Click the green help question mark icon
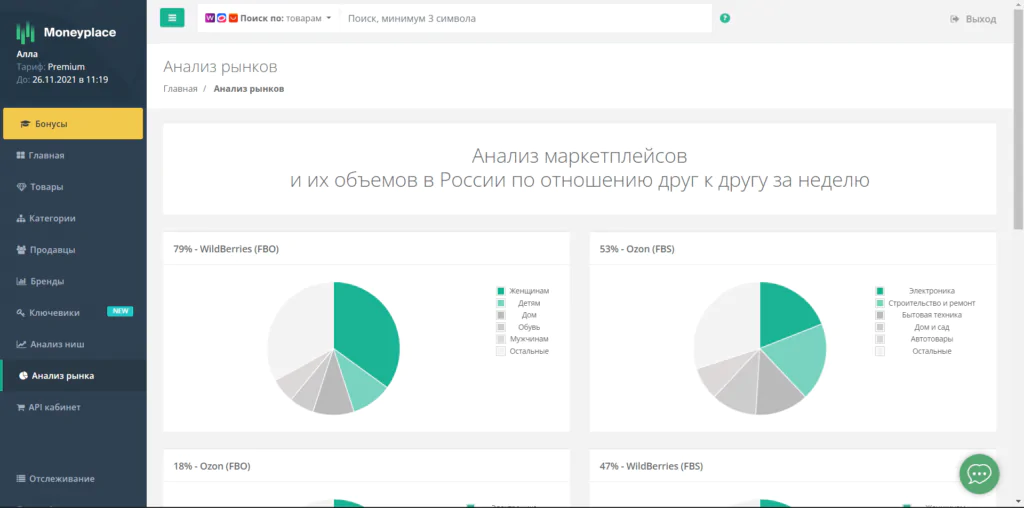Viewport: 1024px width, 508px height. point(725,18)
